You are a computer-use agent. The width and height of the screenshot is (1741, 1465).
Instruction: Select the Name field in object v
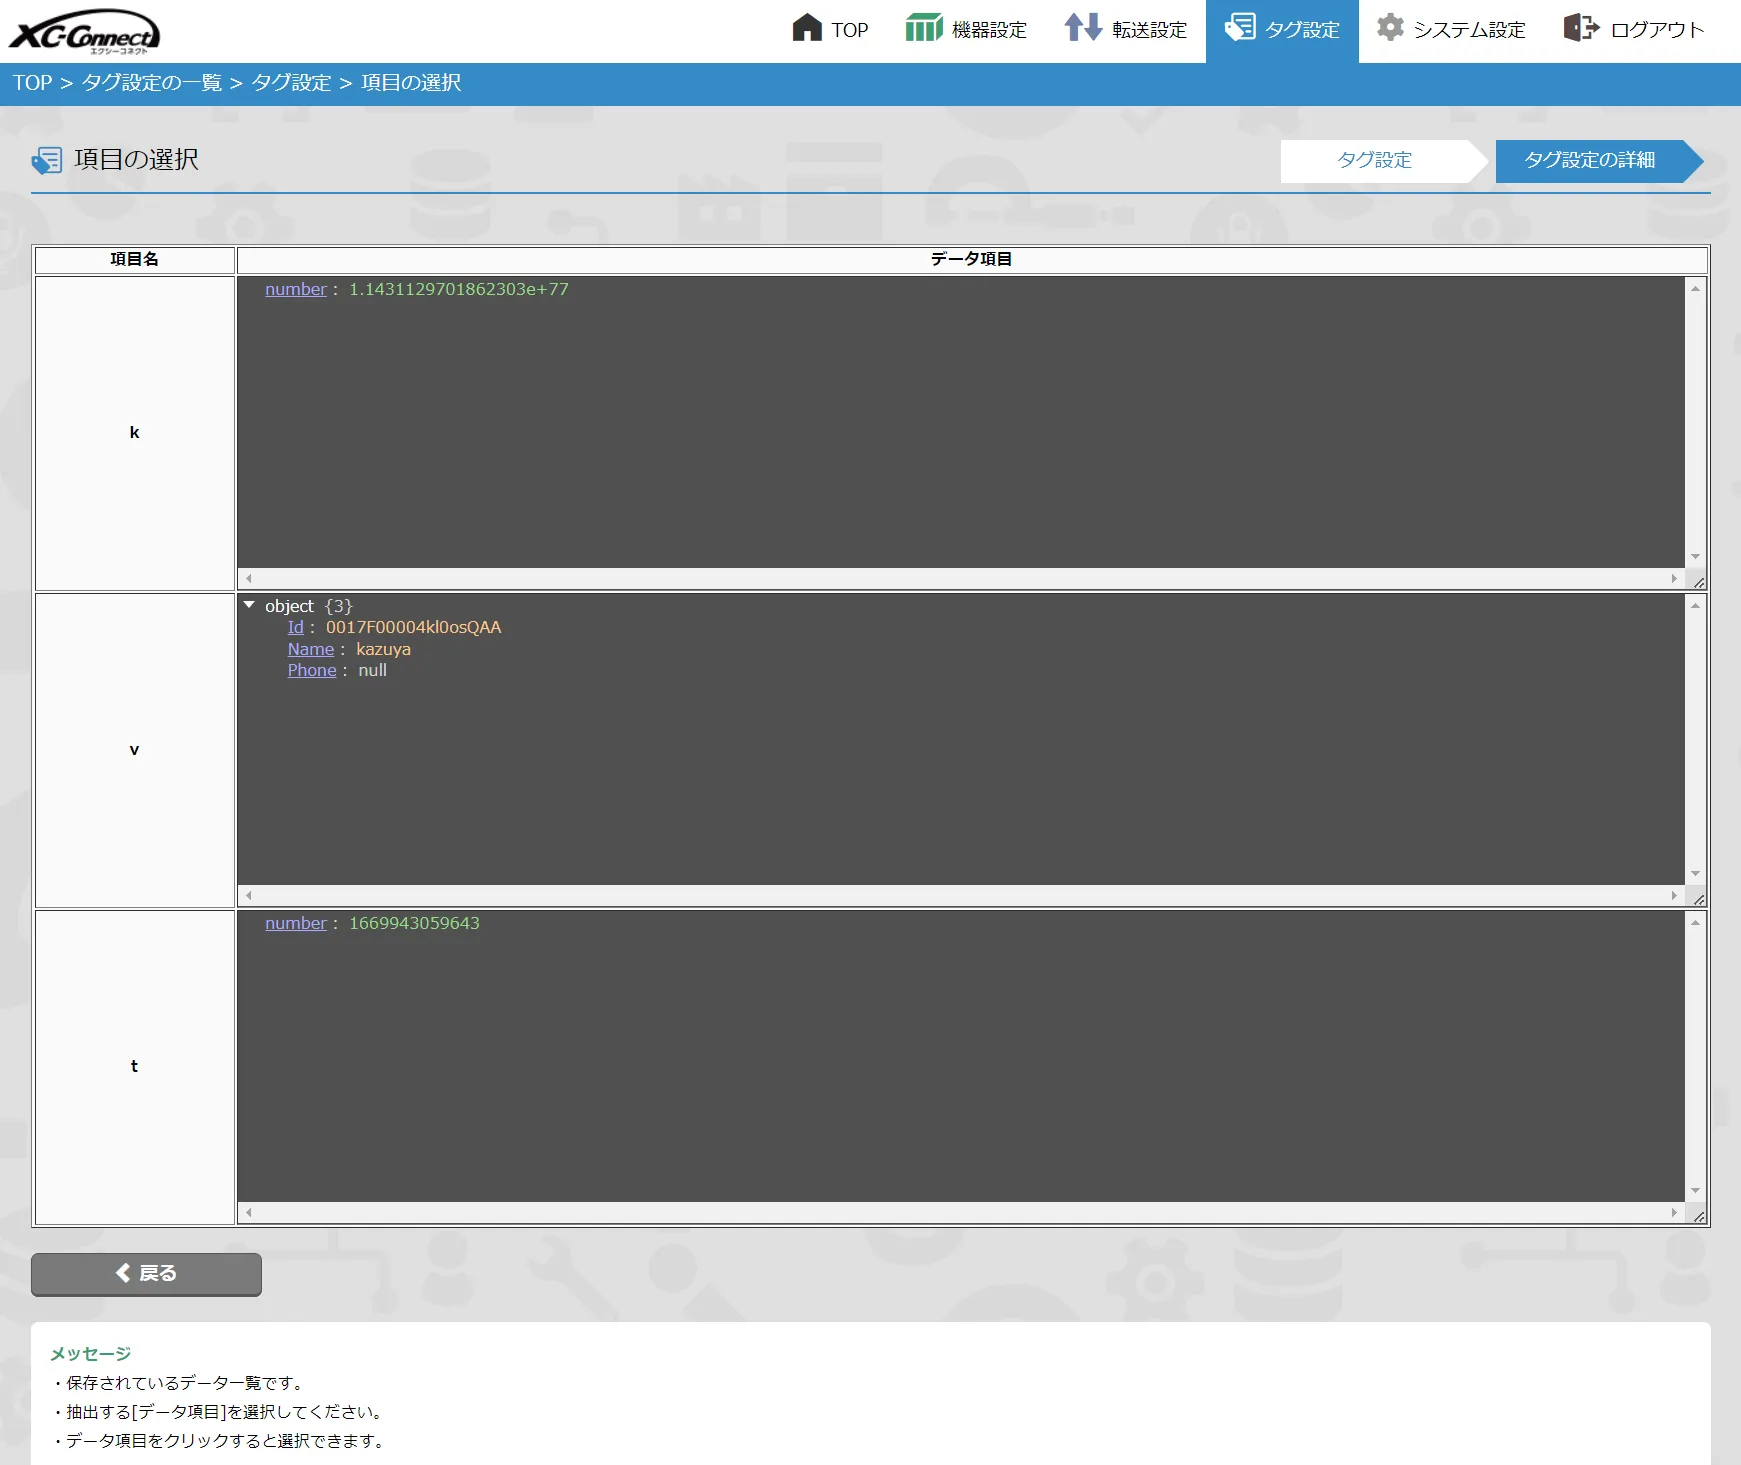[311, 649]
